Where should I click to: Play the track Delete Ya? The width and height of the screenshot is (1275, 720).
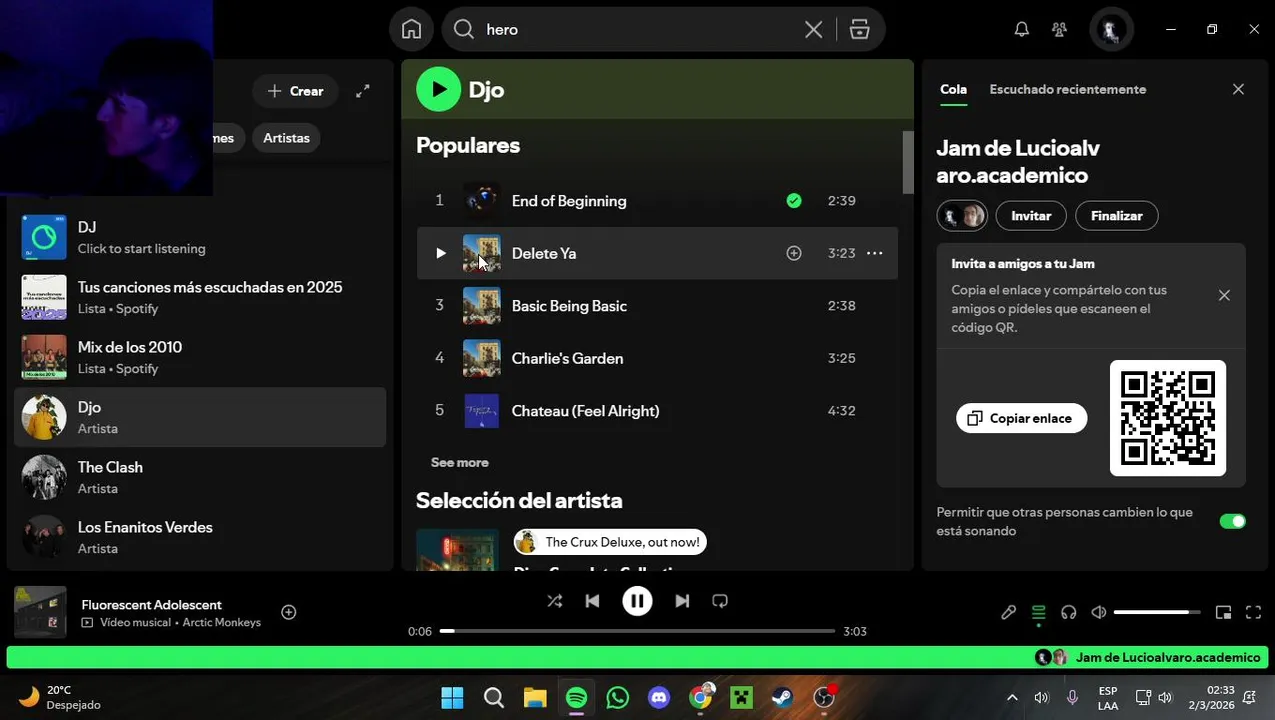[x=440, y=253]
